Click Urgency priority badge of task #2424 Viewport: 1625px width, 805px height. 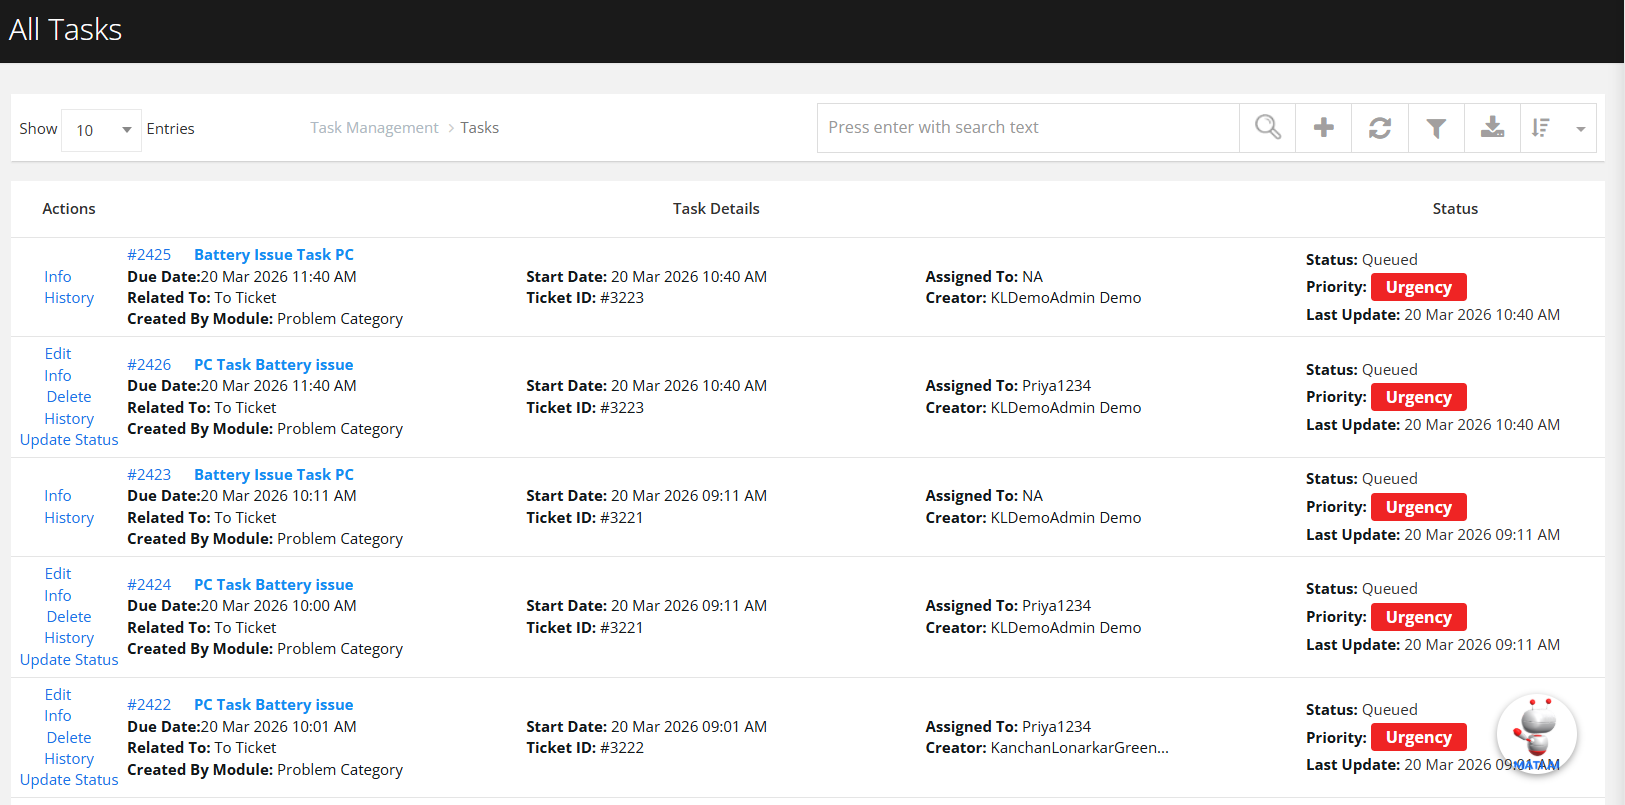point(1418,617)
